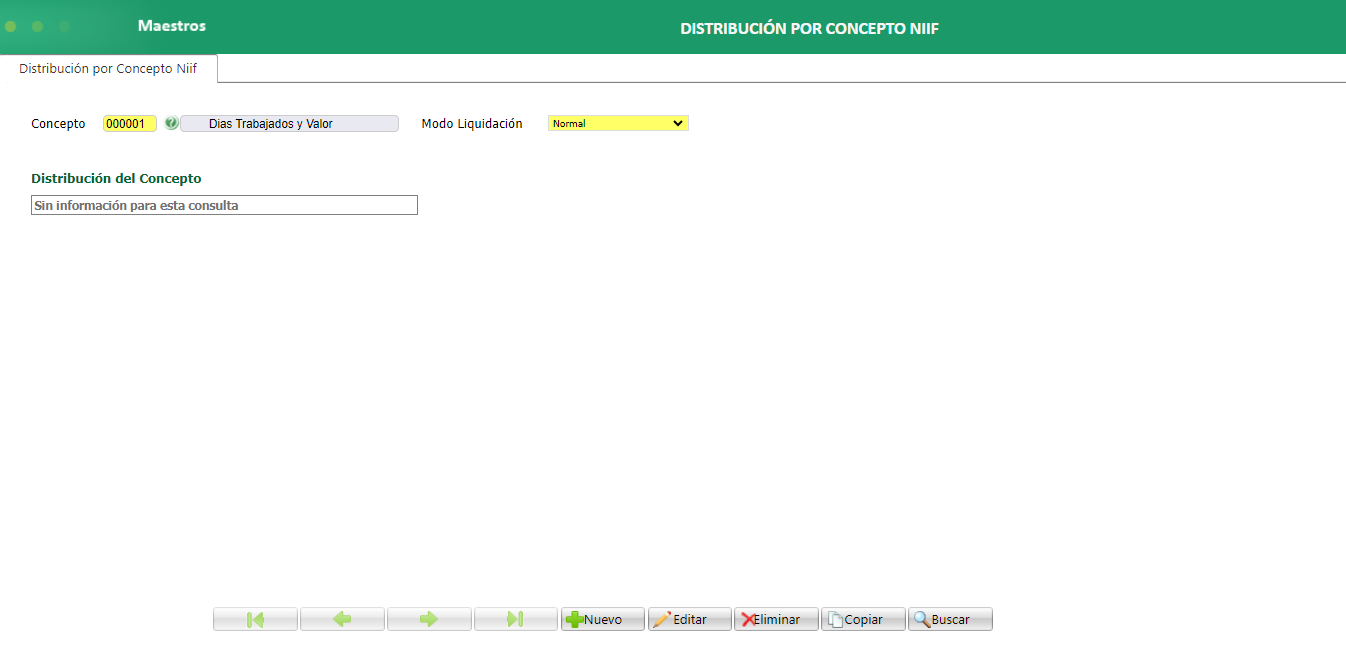The width and height of the screenshot is (1346, 658).
Task: Go to the previous record arrow
Action: pyautogui.click(x=342, y=618)
